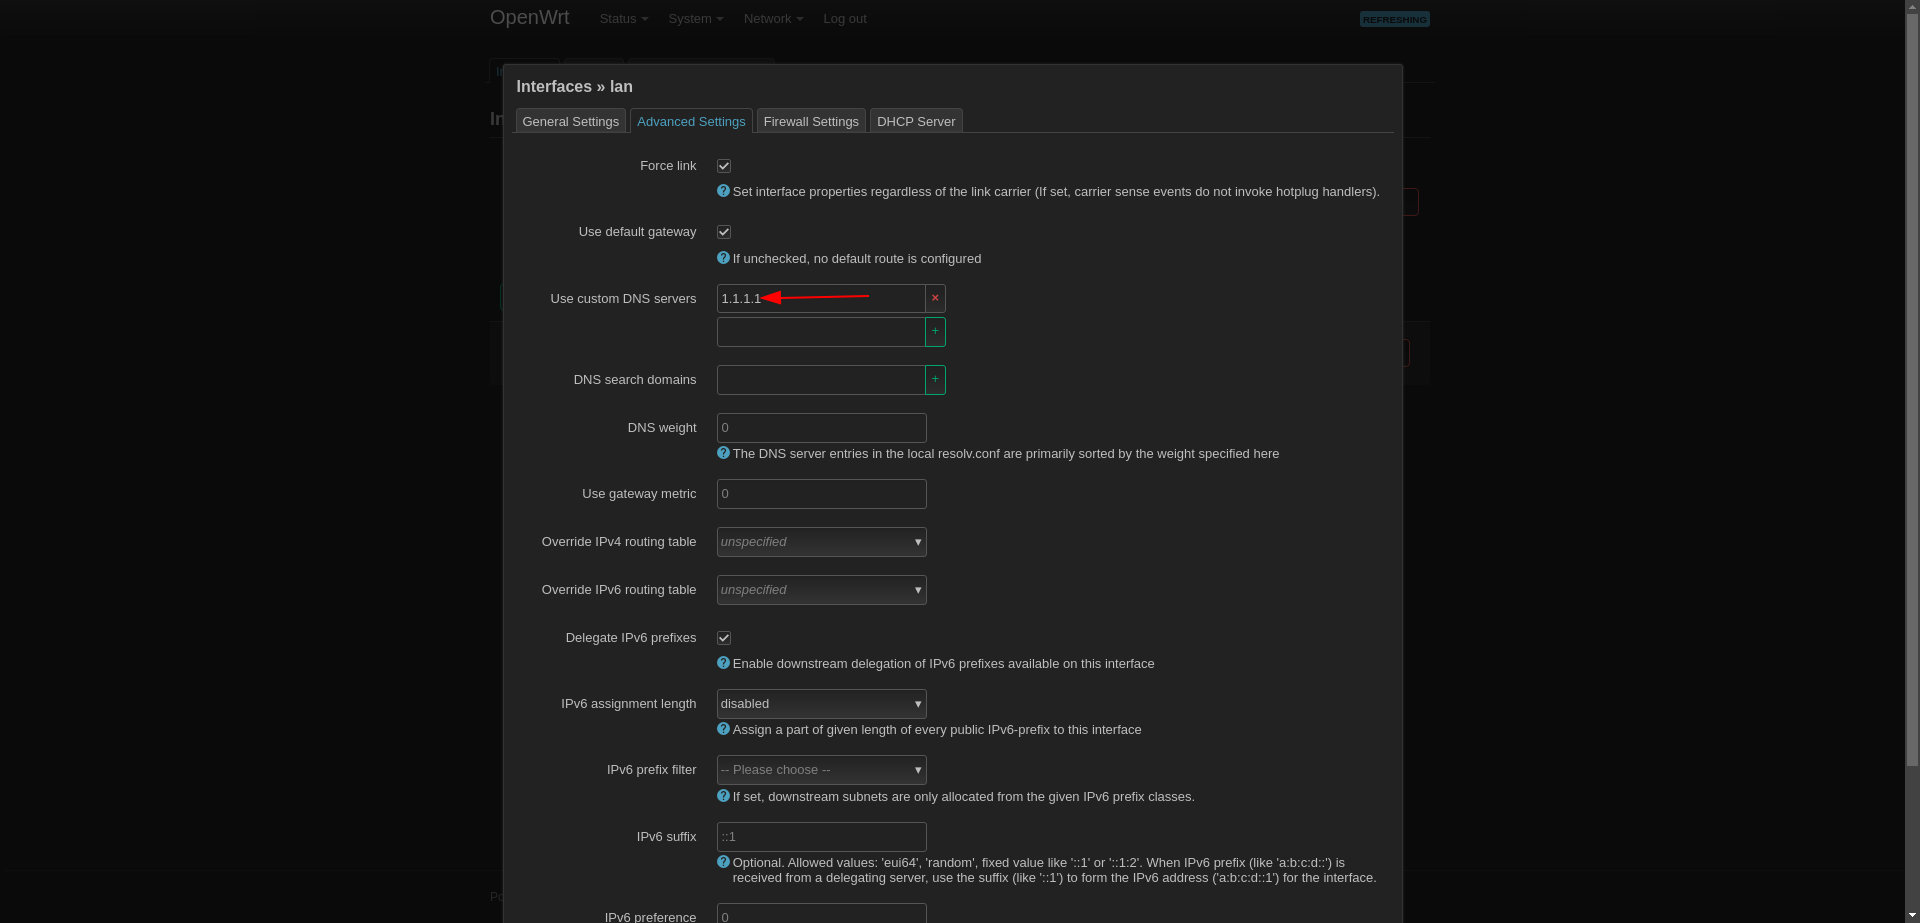Click the 'DNS search domains' label

click(635, 380)
